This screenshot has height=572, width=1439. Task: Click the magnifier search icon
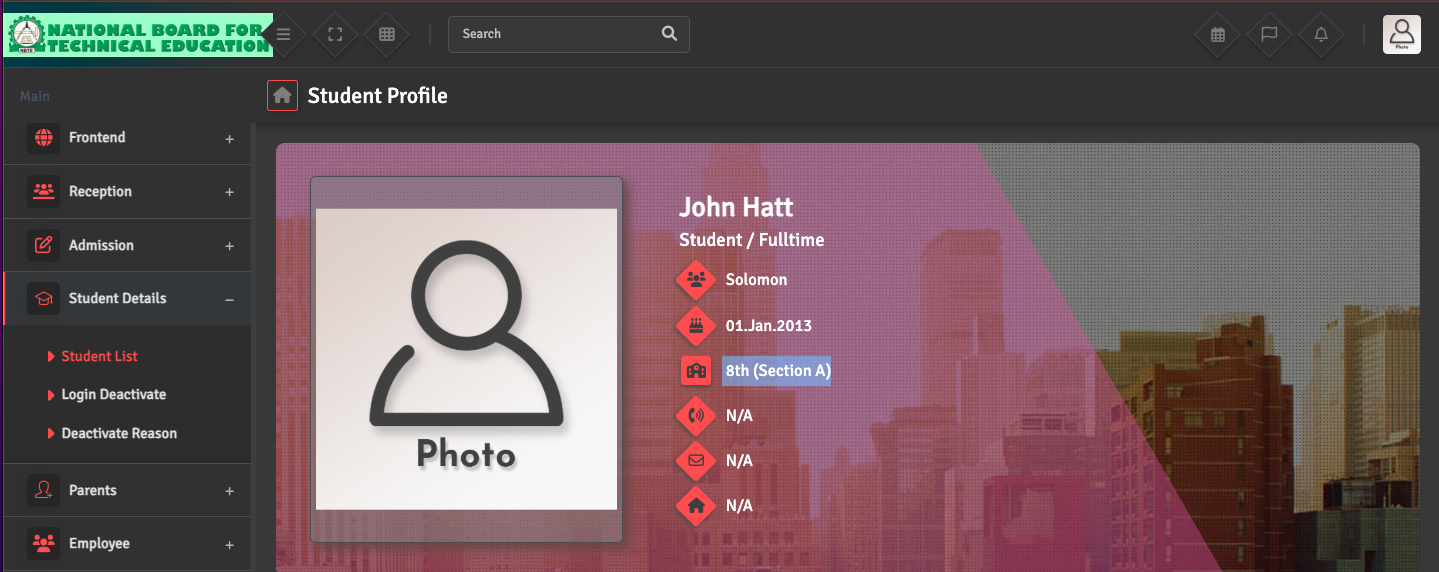pyautogui.click(x=669, y=34)
